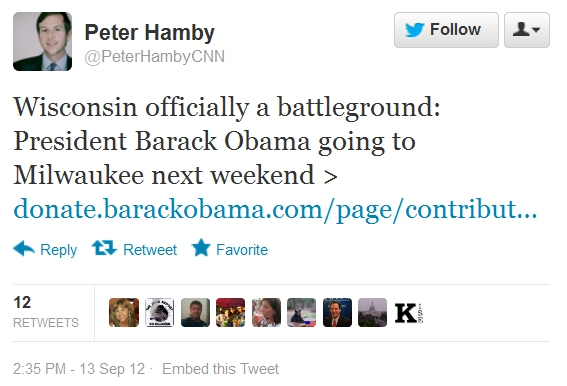567x386 pixels.
Task: Open the black bold K logo avatar
Action: pos(408,313)
